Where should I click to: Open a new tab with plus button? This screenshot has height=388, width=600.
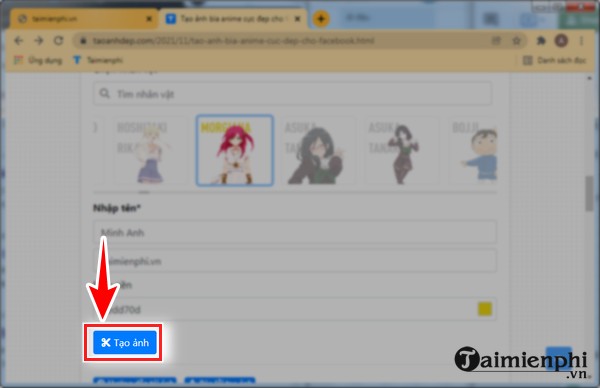coord(321,18)
